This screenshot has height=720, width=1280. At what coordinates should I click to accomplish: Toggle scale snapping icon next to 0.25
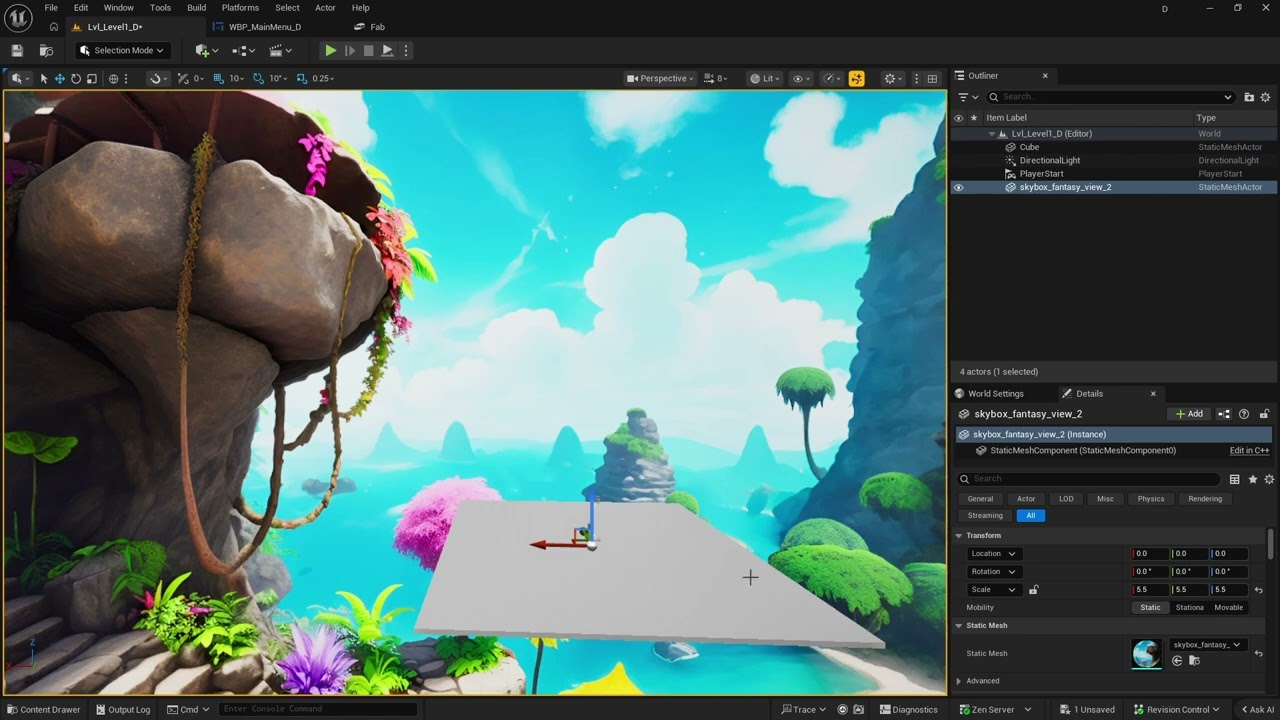301,78
